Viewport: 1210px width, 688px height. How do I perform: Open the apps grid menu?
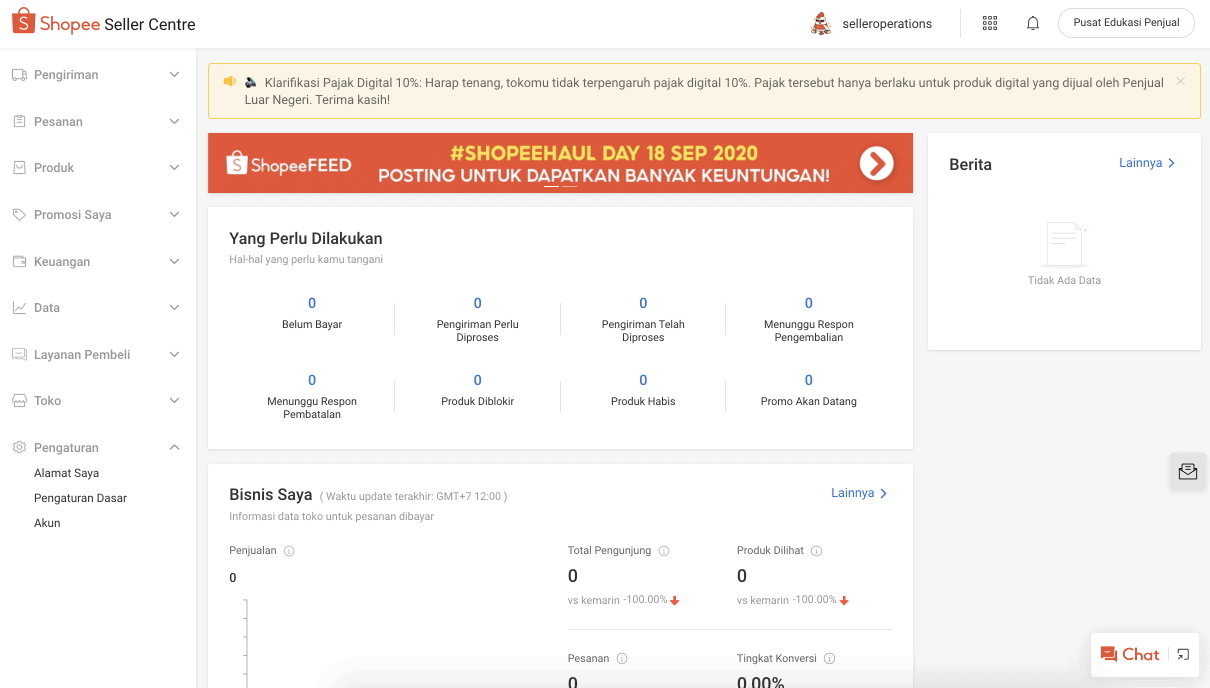pos(990,24)
